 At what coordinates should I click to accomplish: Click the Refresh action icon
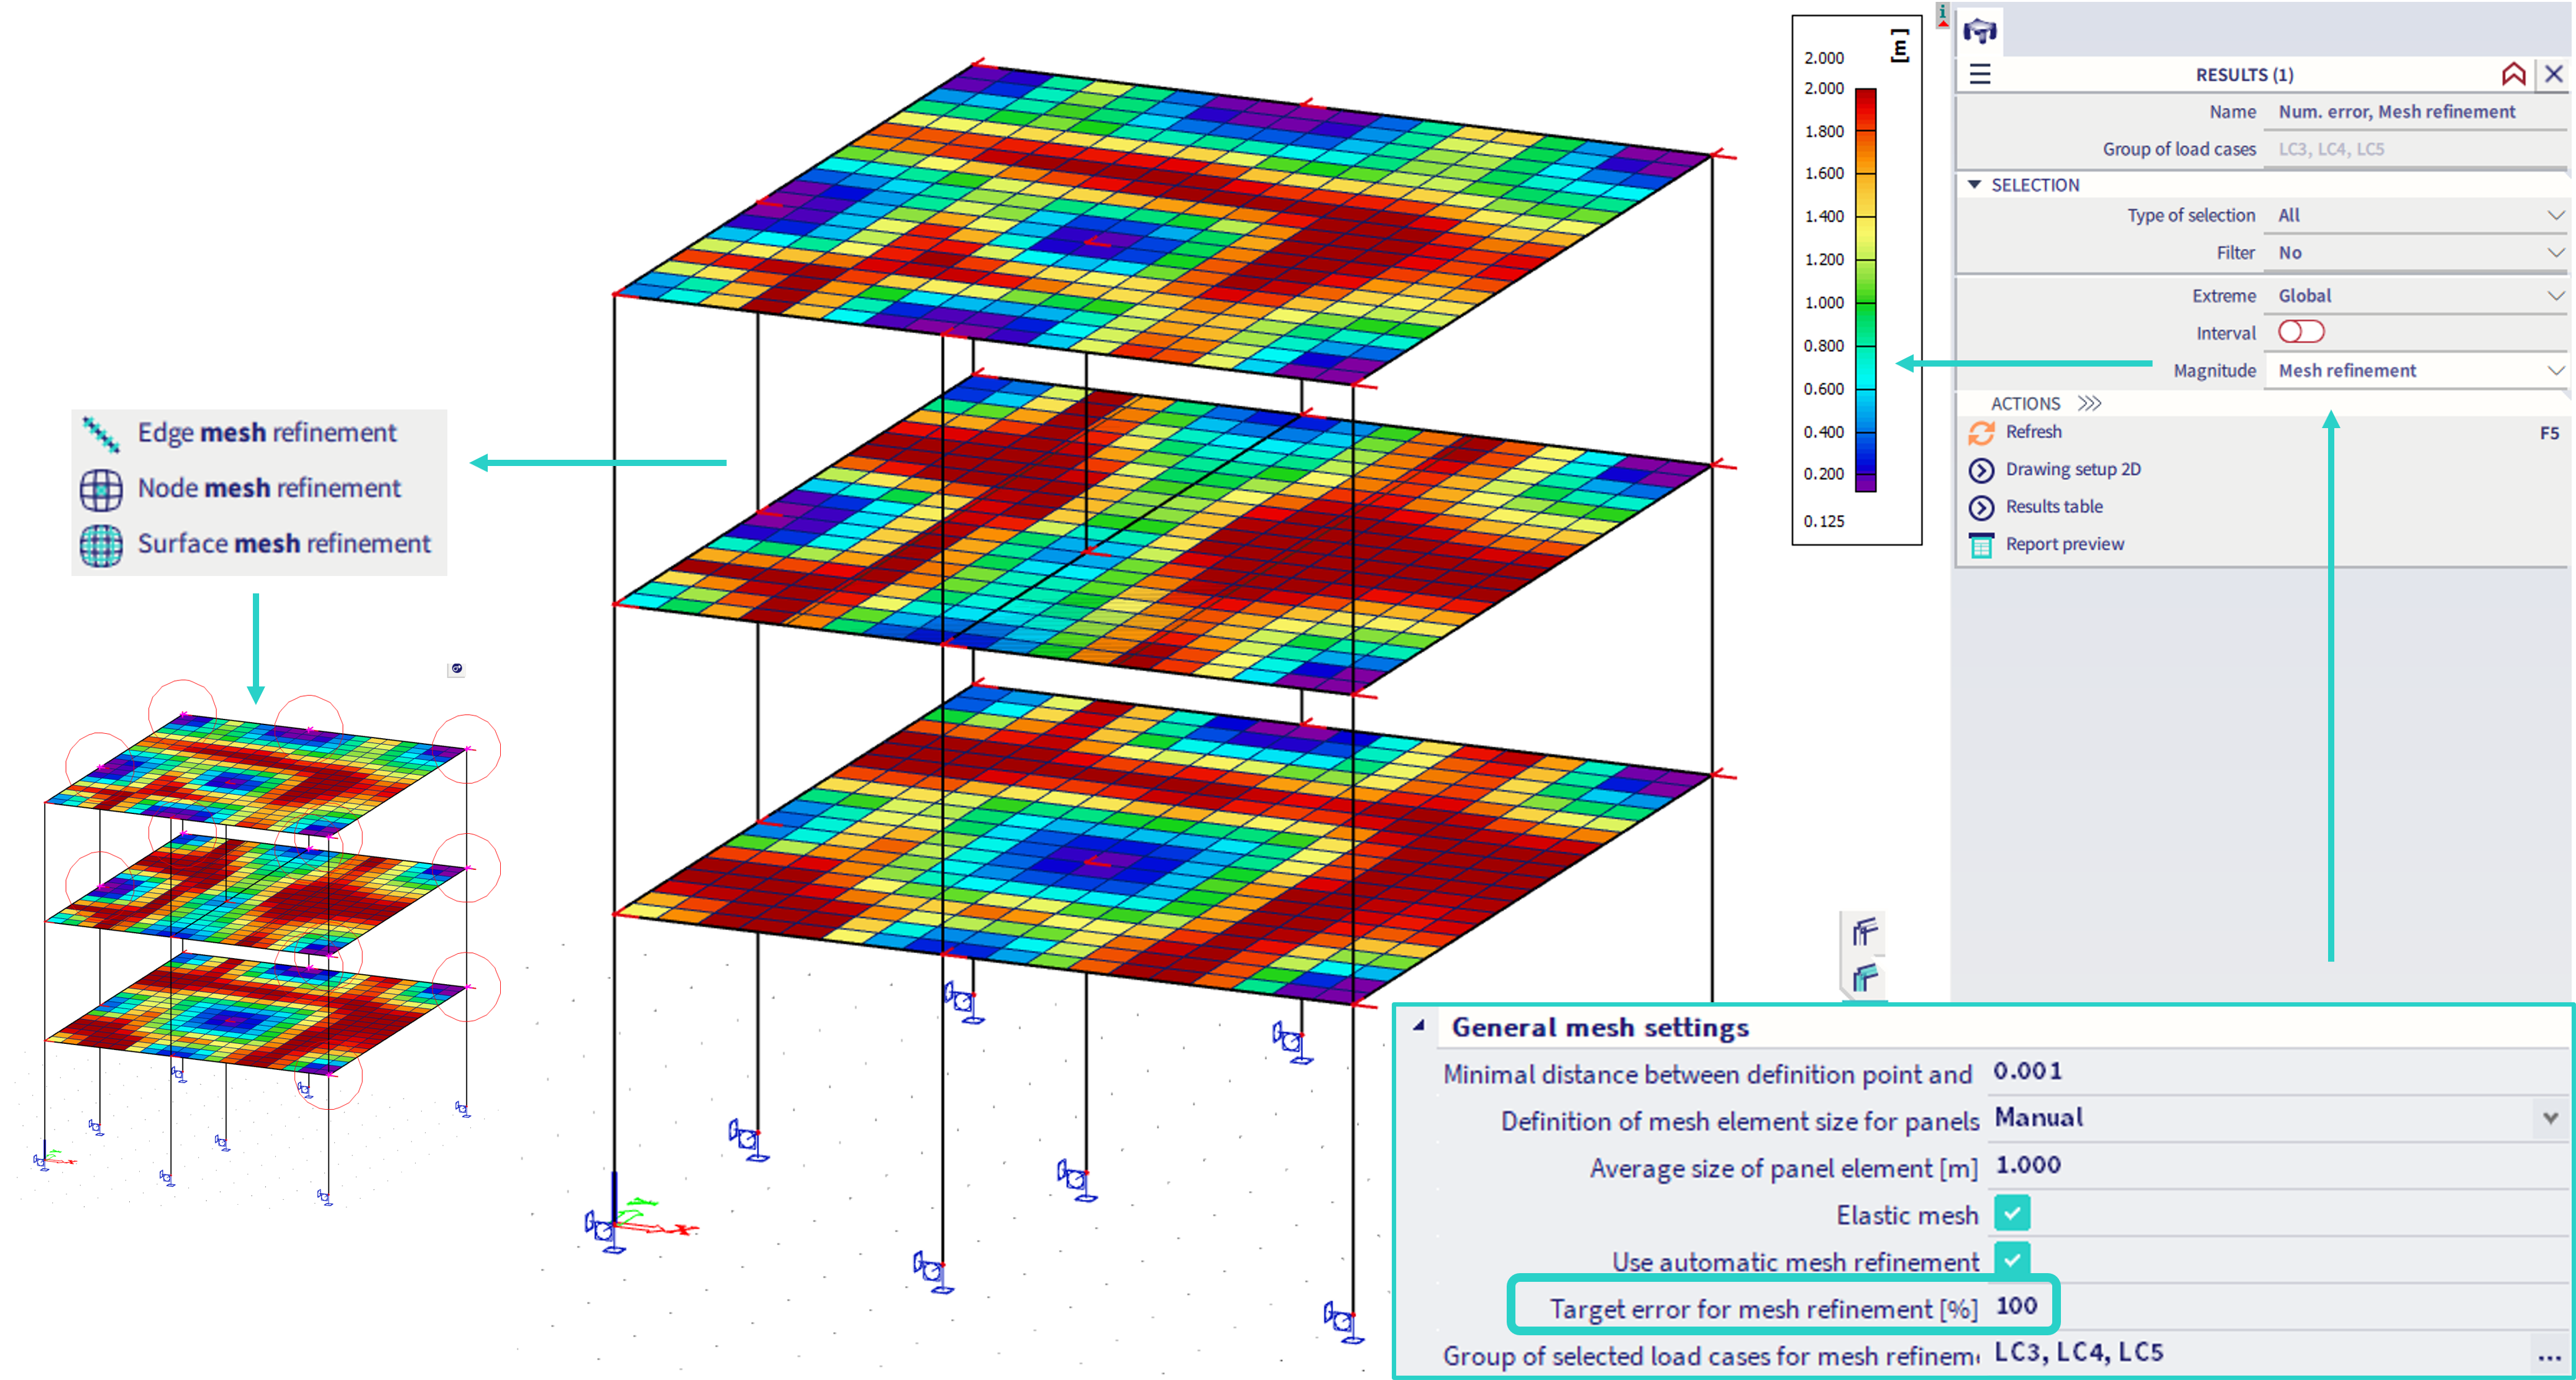pyautogui.click(x=1981, y=433)
